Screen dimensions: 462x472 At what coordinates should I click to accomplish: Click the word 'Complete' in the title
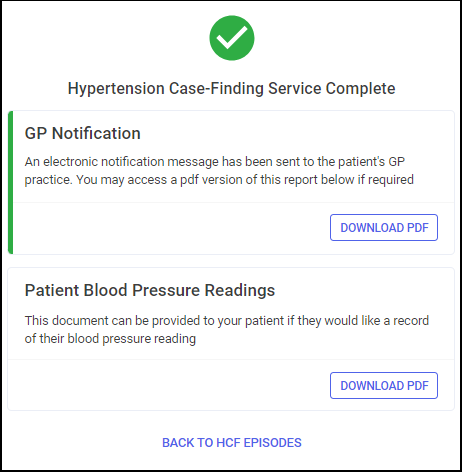click(x=361, y=89)
